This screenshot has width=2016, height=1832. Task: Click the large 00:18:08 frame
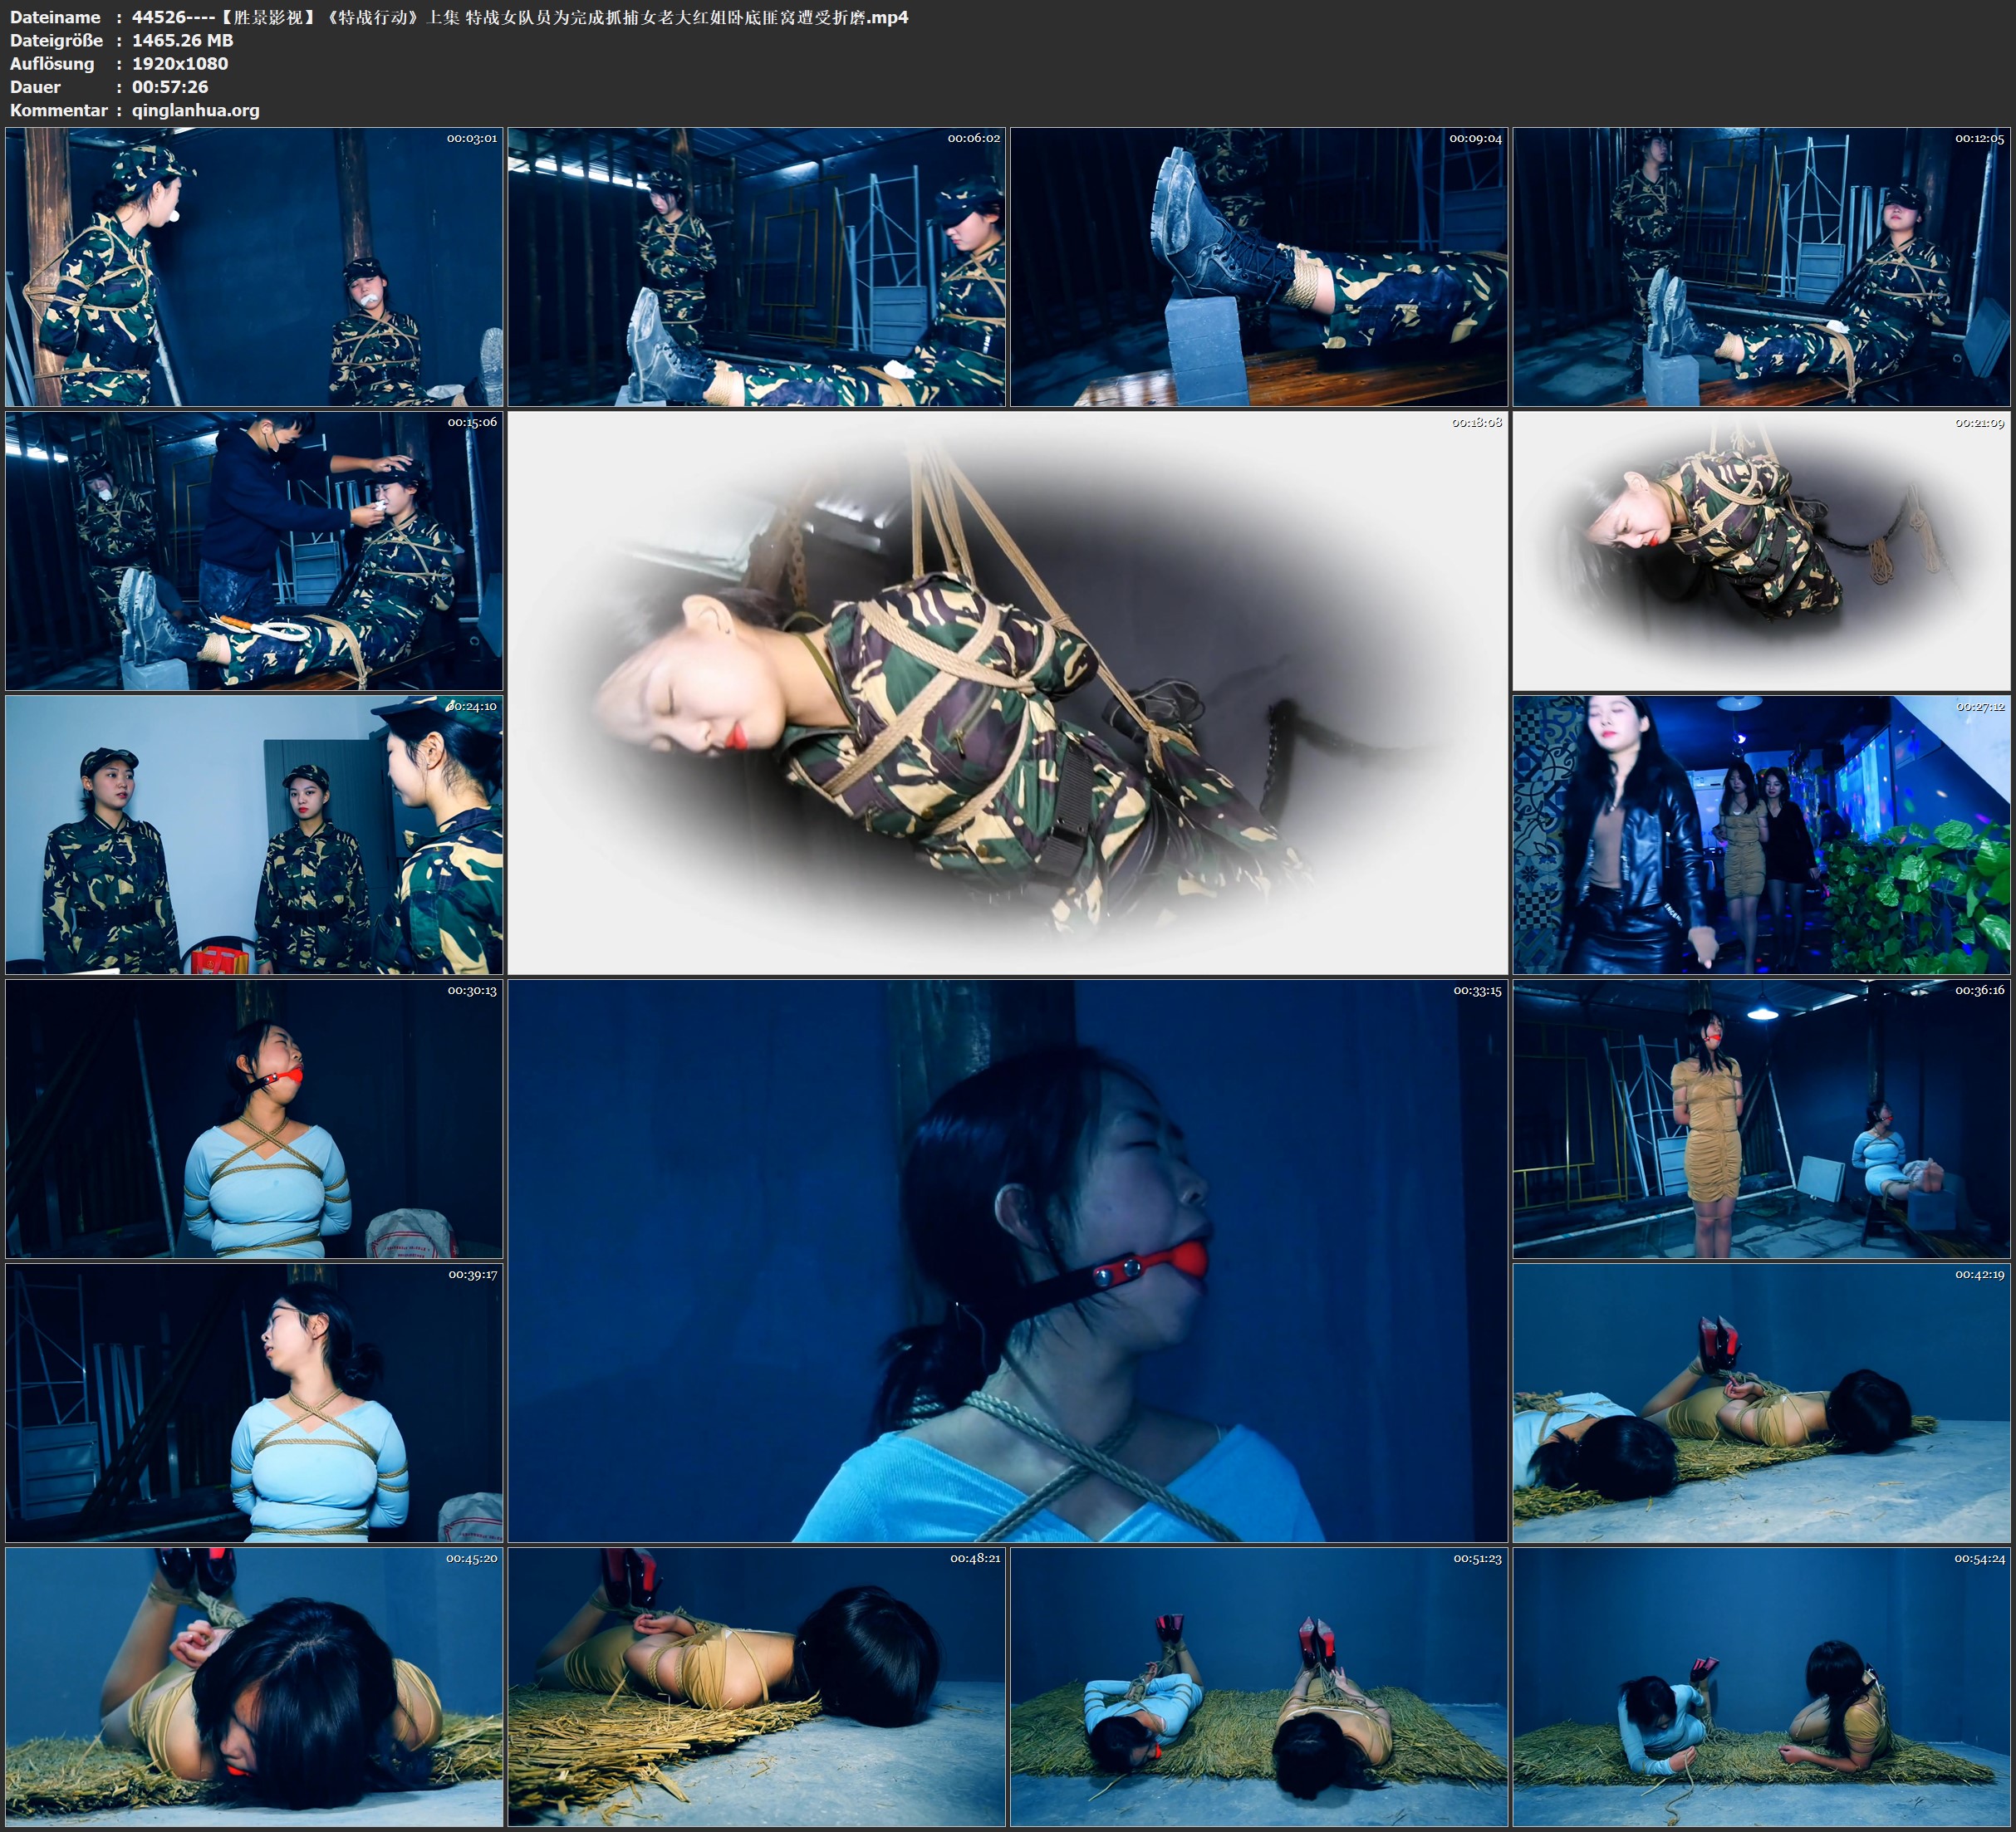1007,693
